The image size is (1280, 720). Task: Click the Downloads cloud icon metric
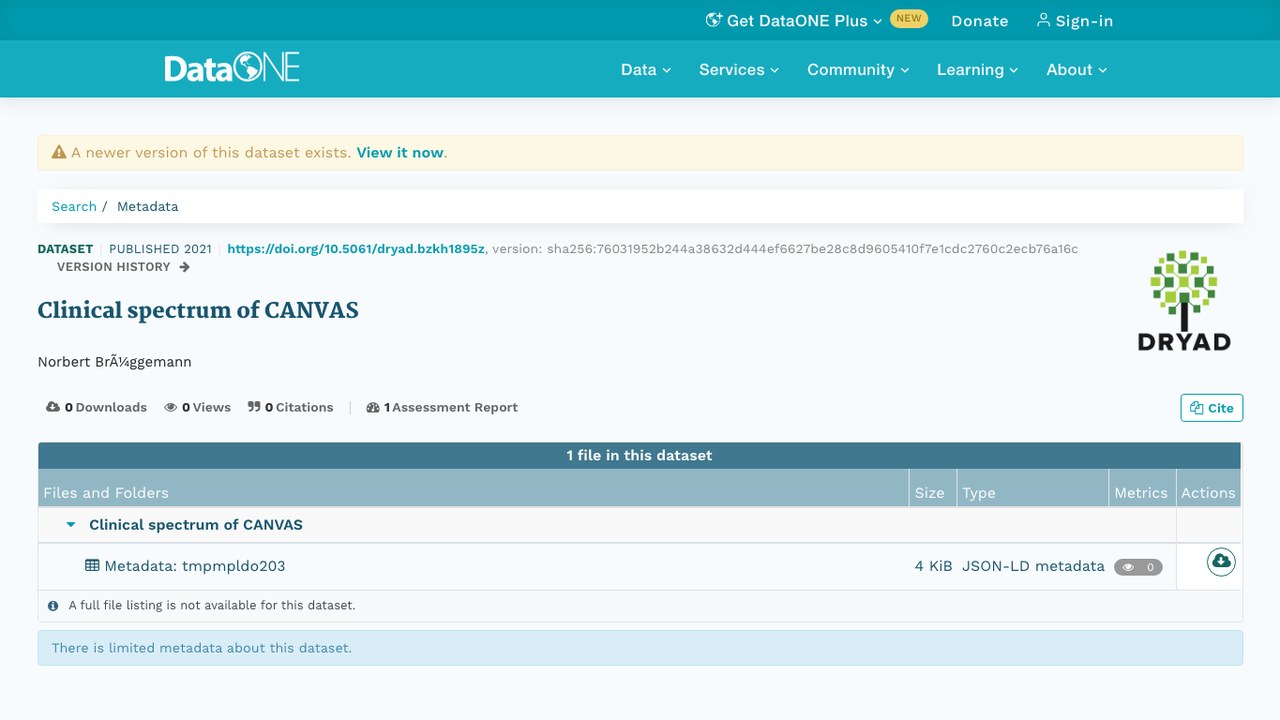[53, 407]
